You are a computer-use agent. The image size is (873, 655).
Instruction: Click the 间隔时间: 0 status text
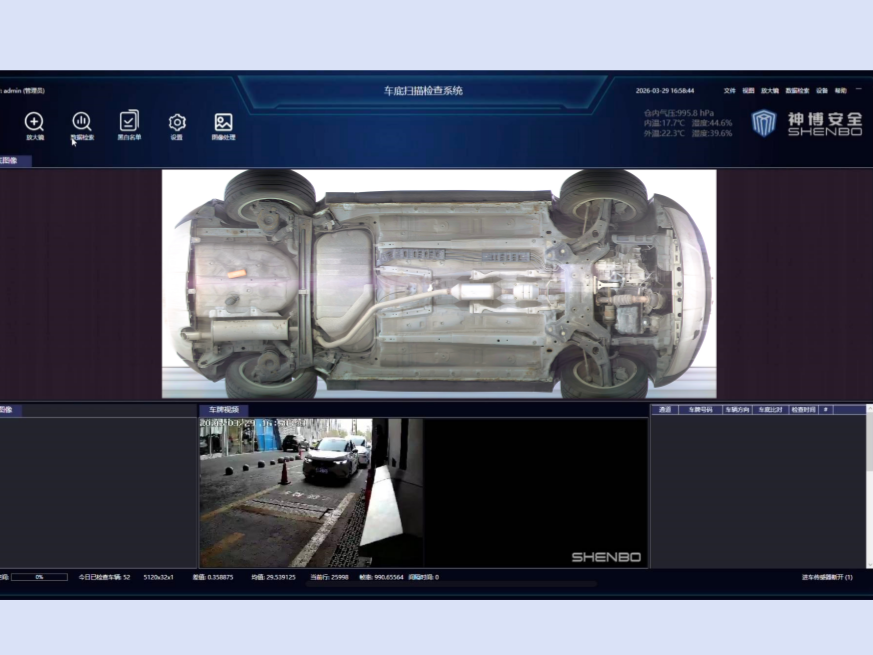(x=424, y=577)
